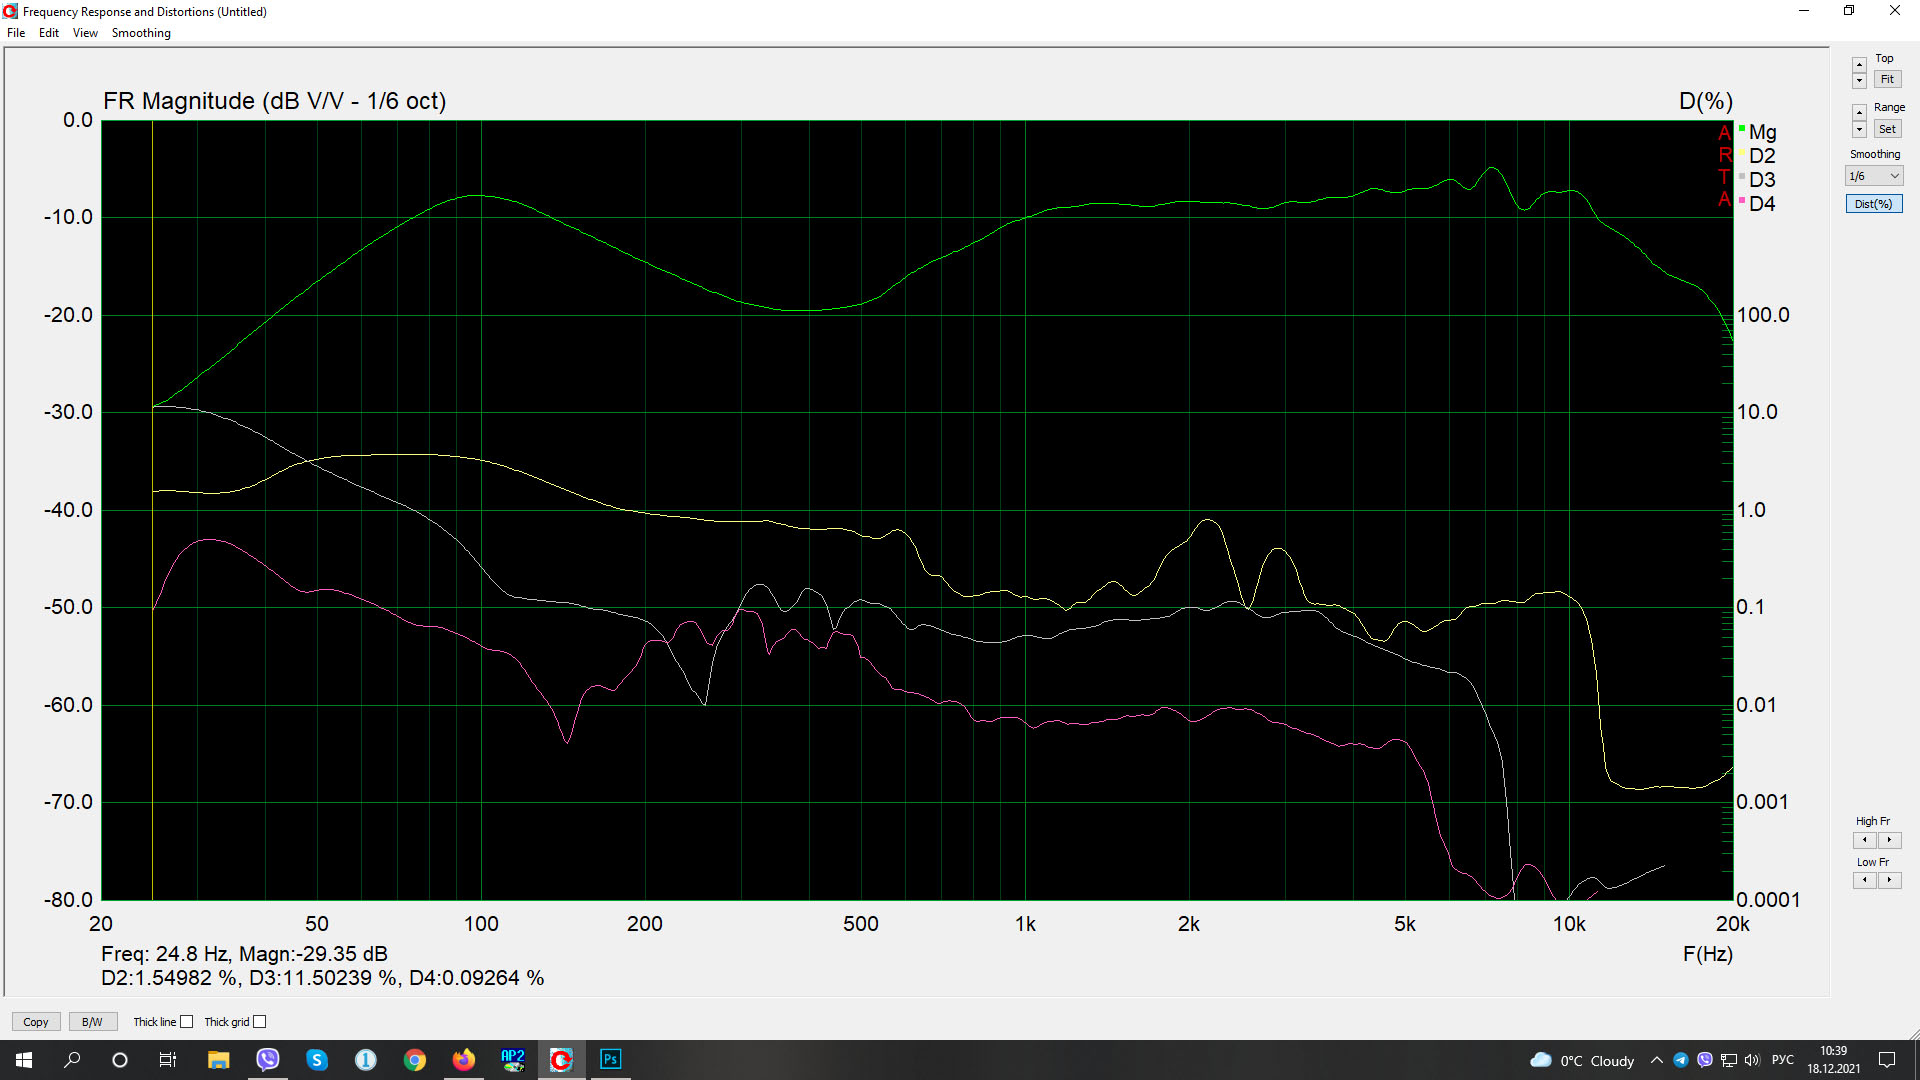This screenshot has width=1920, height=1080.
Task: Click the B/W button
Action: tap(92, 1022)
